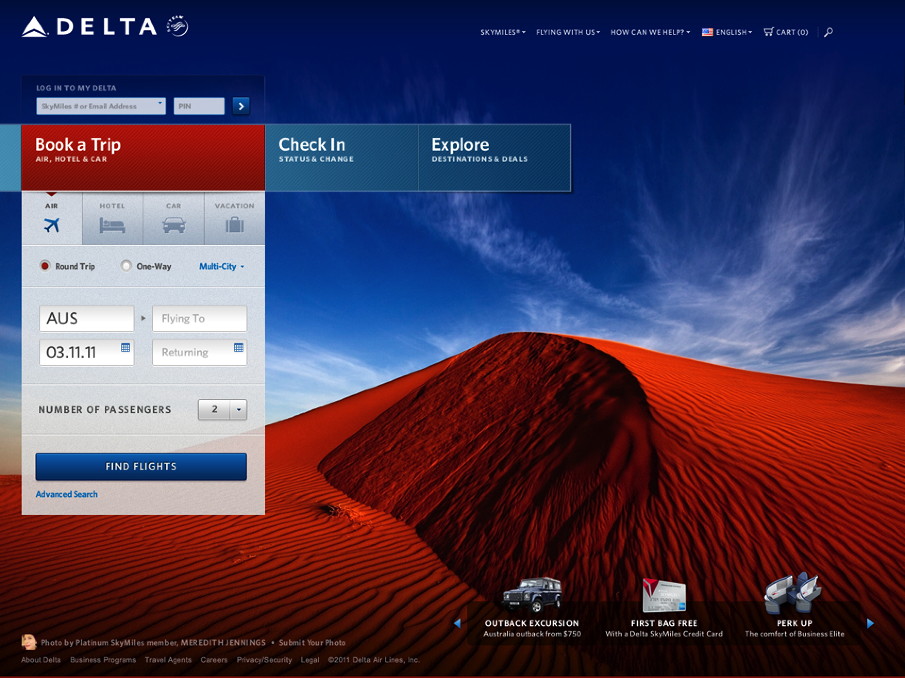Click the Flying To field
This screenshot has height=678, width=905.
point(200,319)
